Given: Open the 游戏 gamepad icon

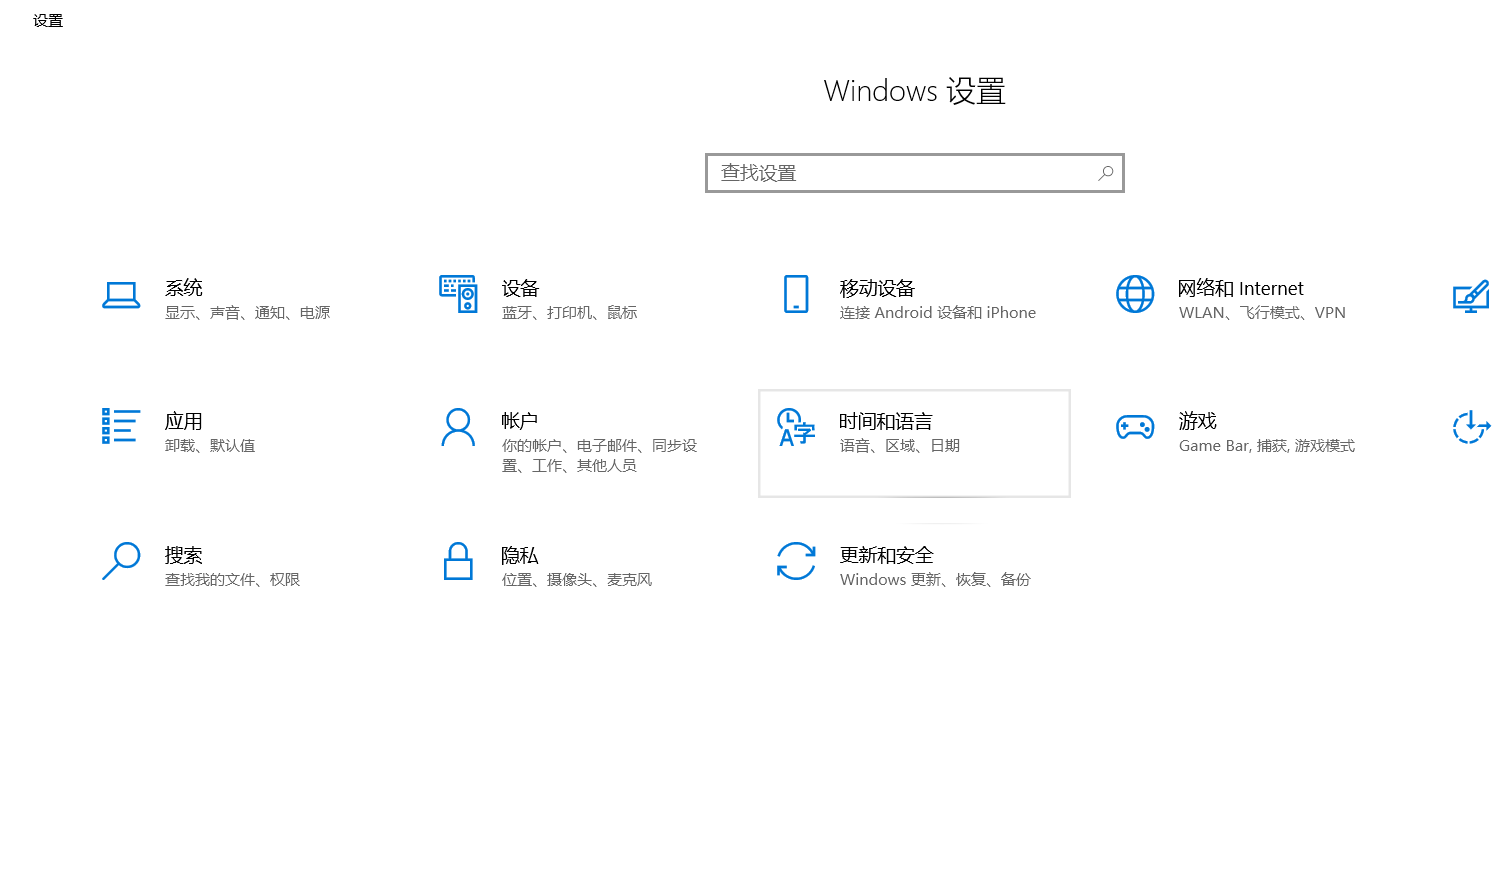Looking at the screenshot, I should (x=1135, y=428).
